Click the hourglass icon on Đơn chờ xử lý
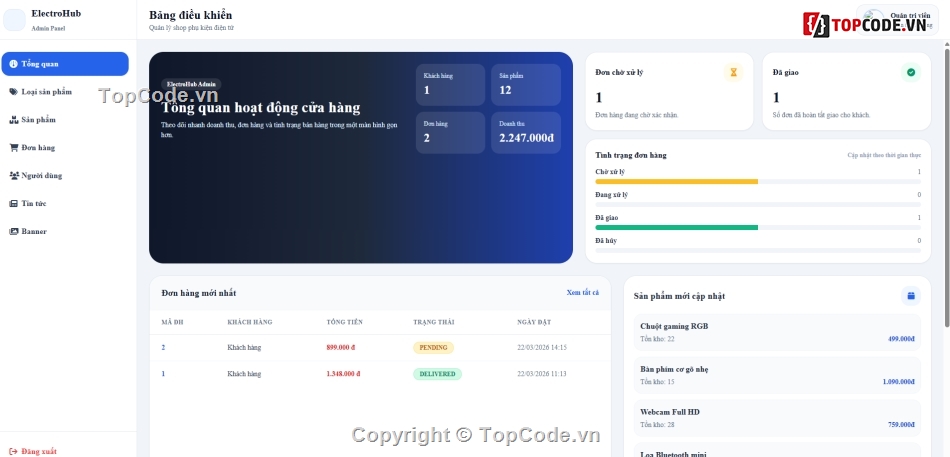The width and height of the screenshot is (950, 457). (x=733, y=72)
